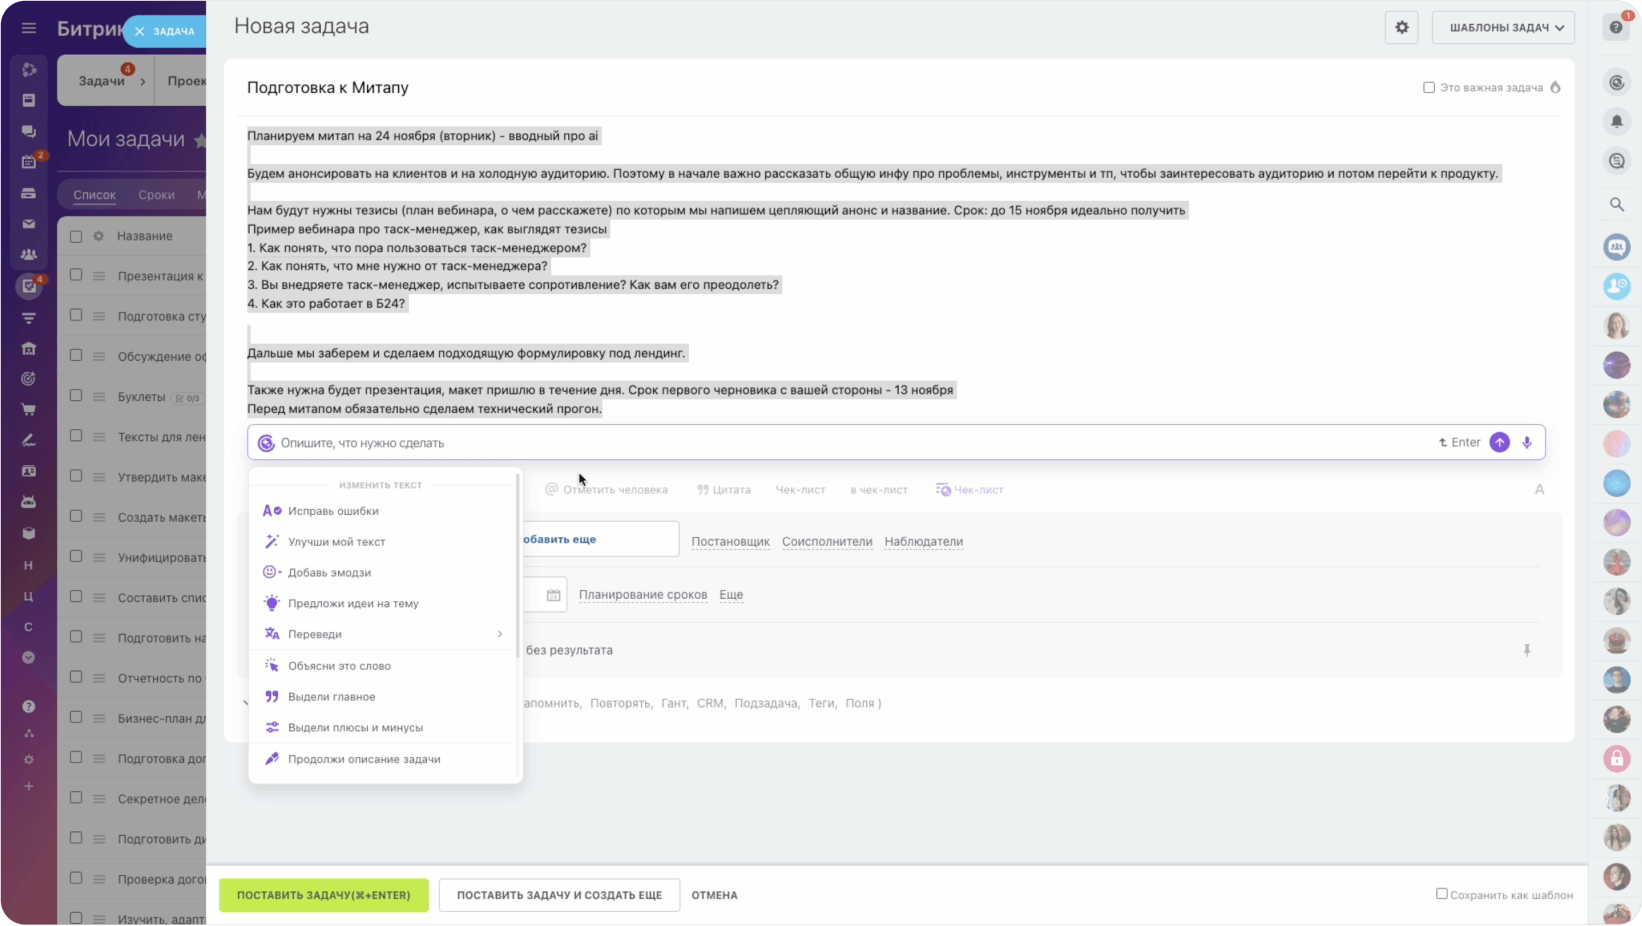Image resolution: width=1642 pixels, height=926 pixels.
Task: Mark 'Это важная задача' checkbox
Action: click(x=1429, y=87)
